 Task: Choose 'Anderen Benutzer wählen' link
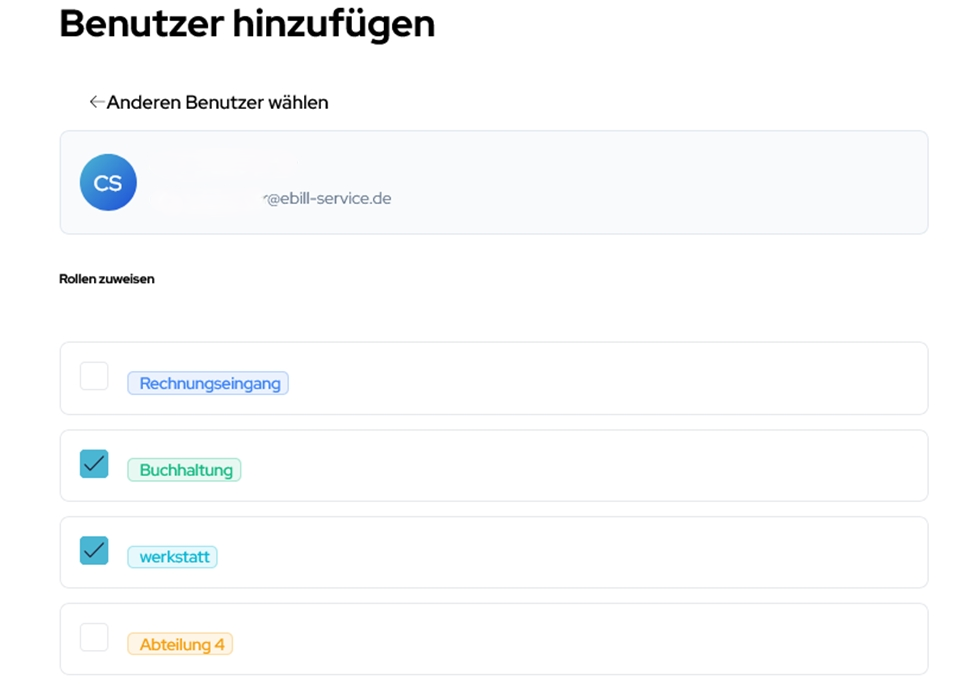pyautogui.click(x=217, y=102)
